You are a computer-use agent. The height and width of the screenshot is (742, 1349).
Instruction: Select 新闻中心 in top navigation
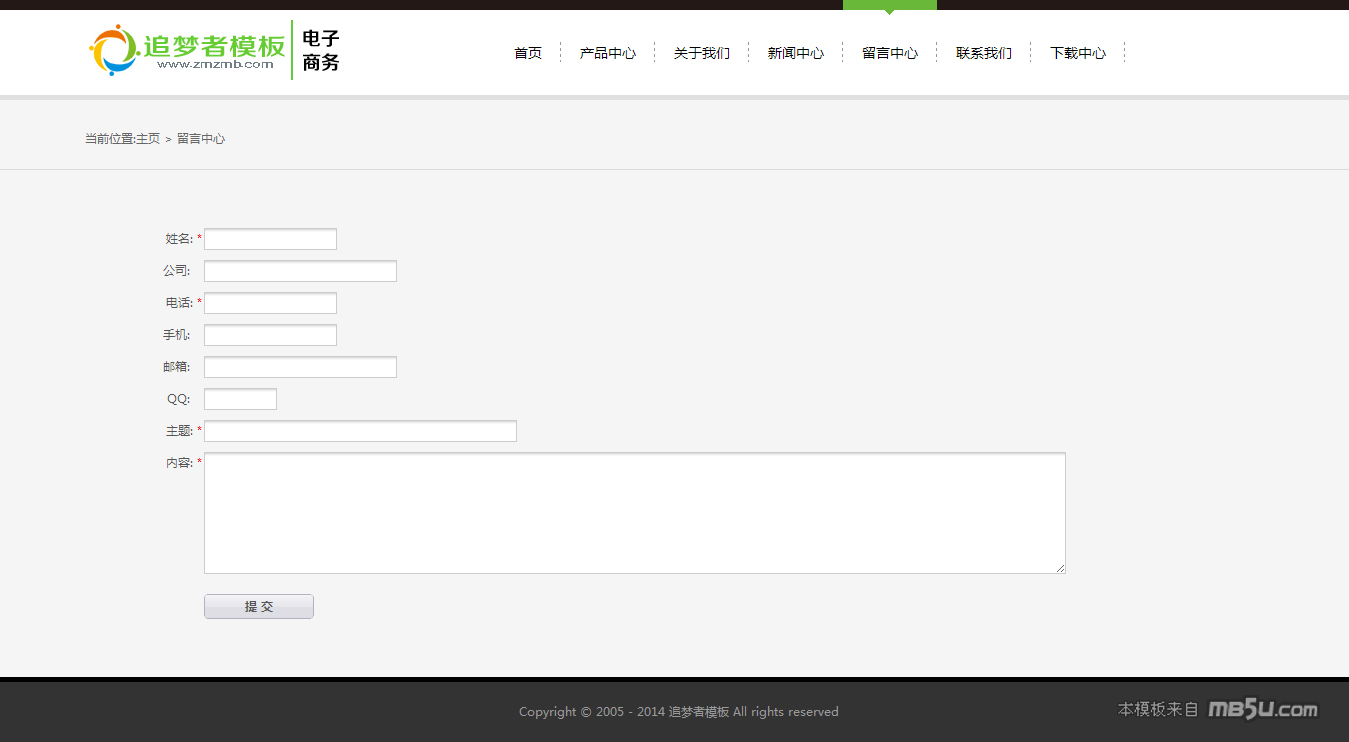coord(796,53)
